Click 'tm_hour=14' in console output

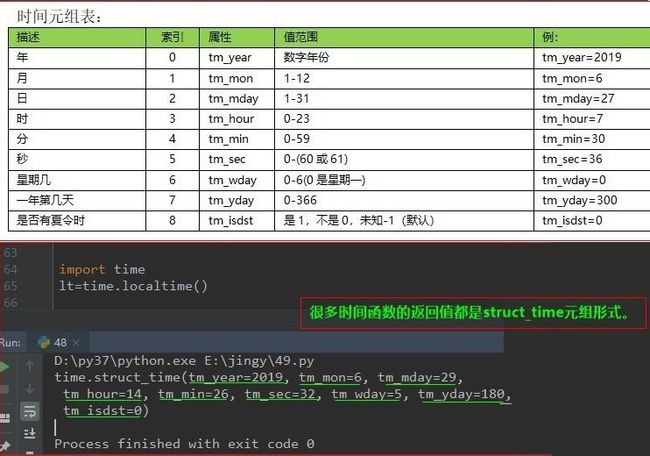103,394
